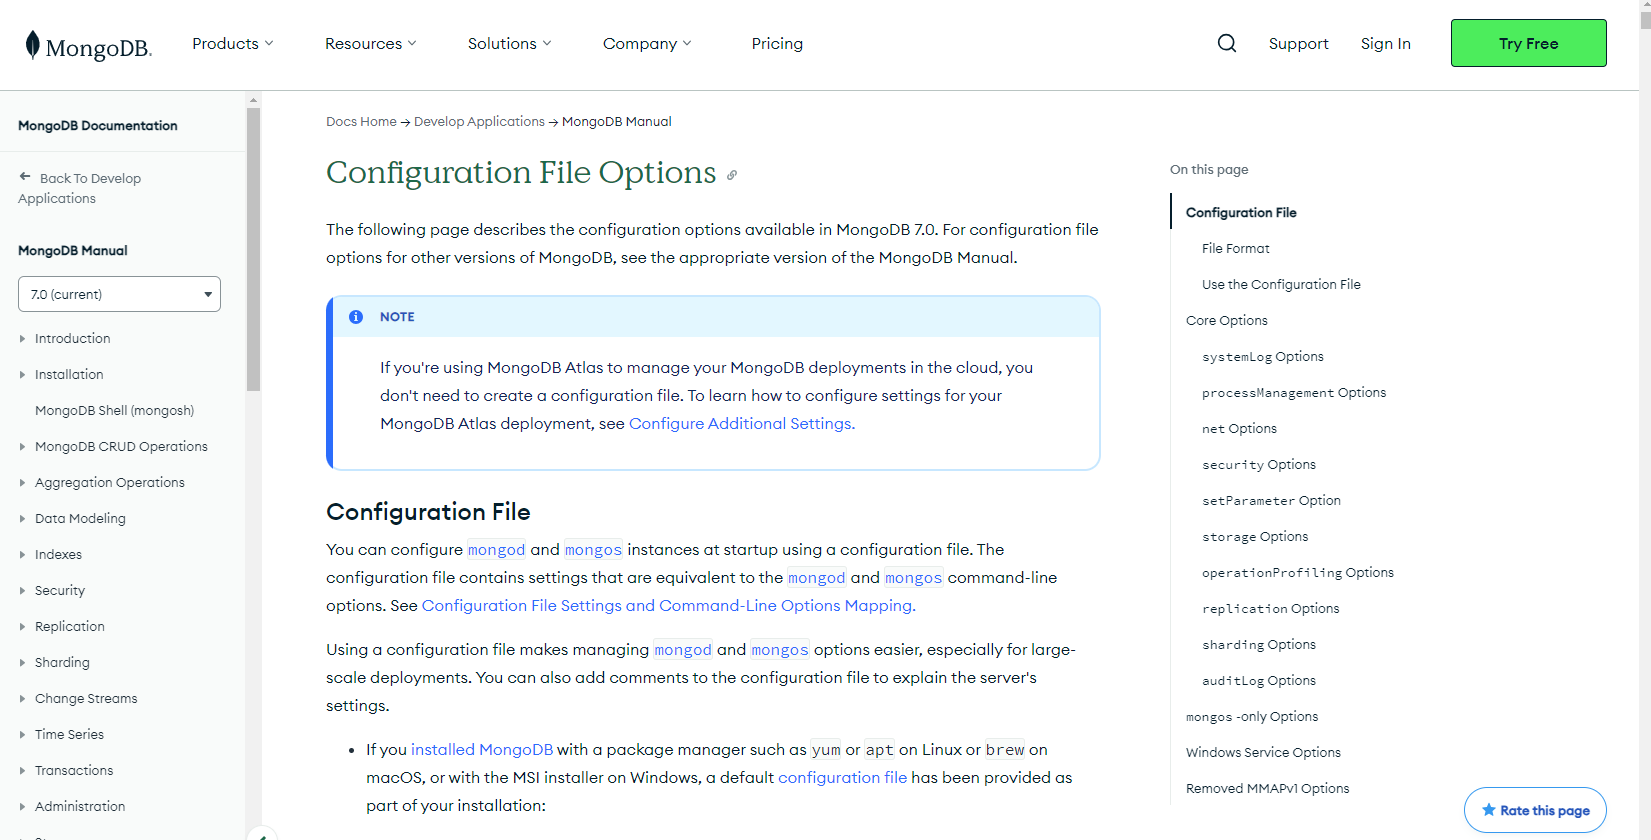Open the search magnifier icon
This screenshot has height=840, width=1651.
coord(1227,43)
